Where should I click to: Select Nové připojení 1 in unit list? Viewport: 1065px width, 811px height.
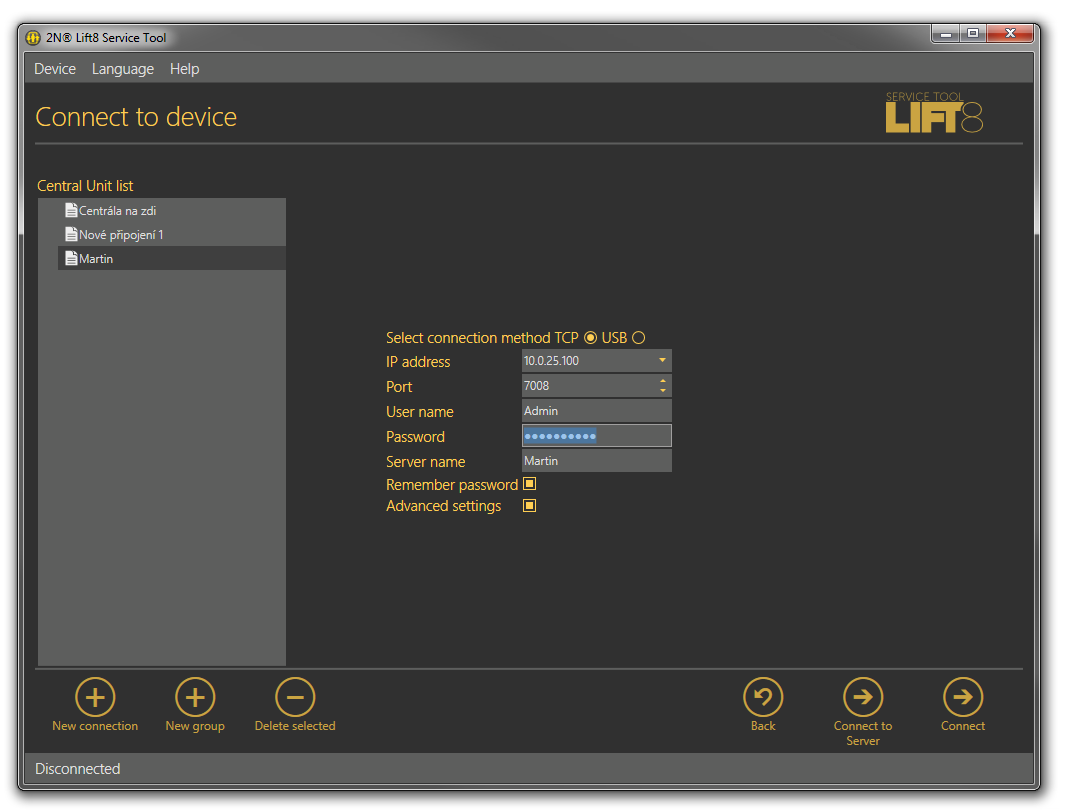(x=121, y=235)
